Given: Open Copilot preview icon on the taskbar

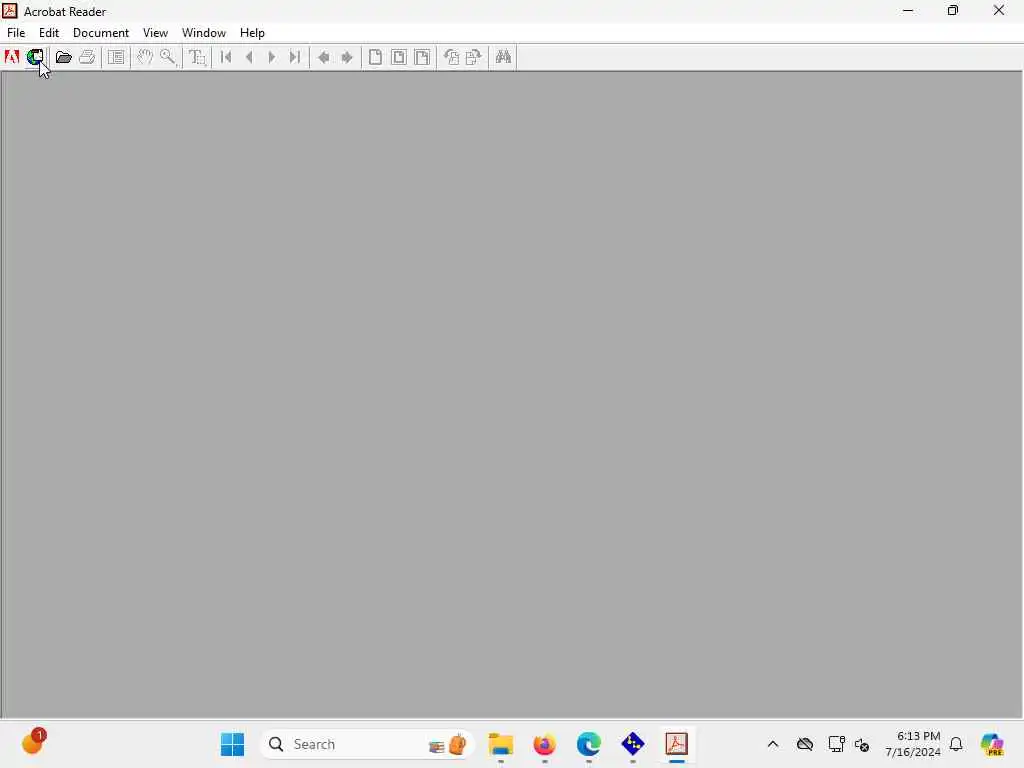Looking at the screenshot, I should pos(992,744).
